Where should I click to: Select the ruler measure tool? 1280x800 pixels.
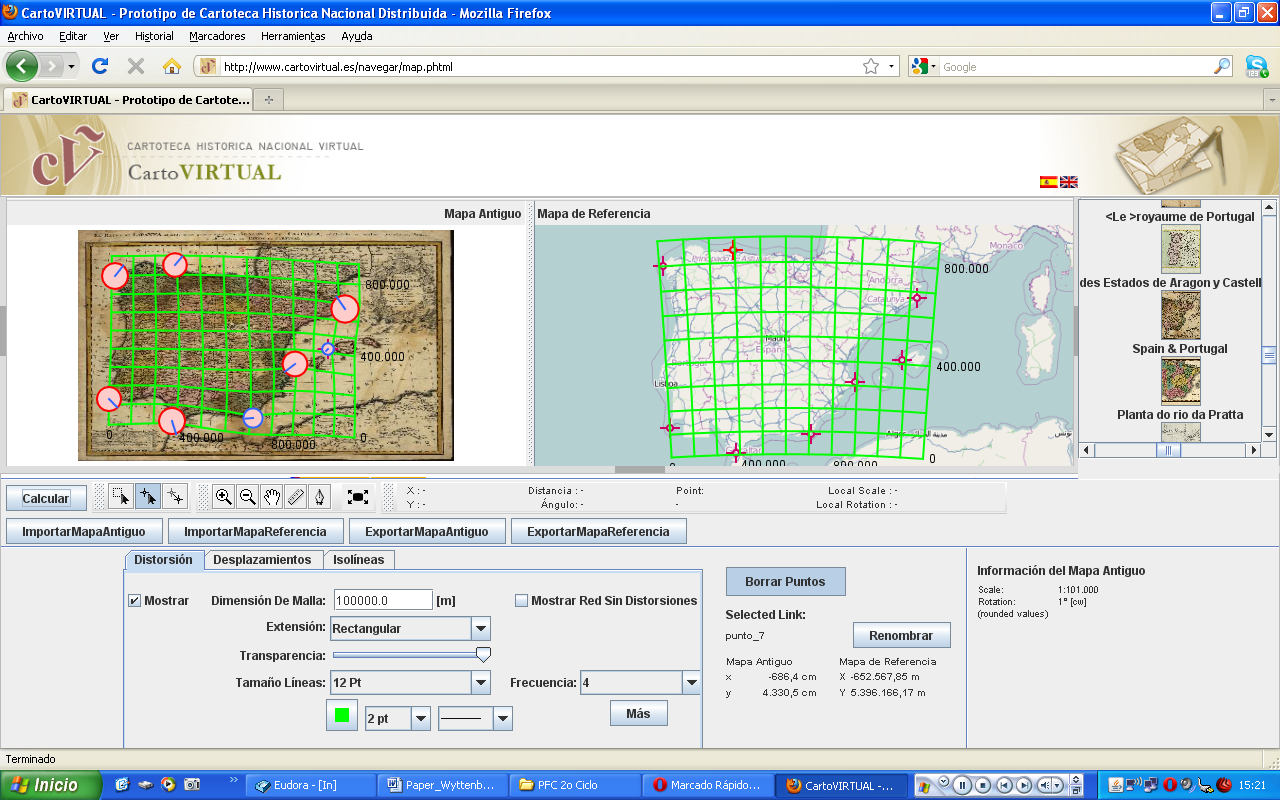click(296, 496)
